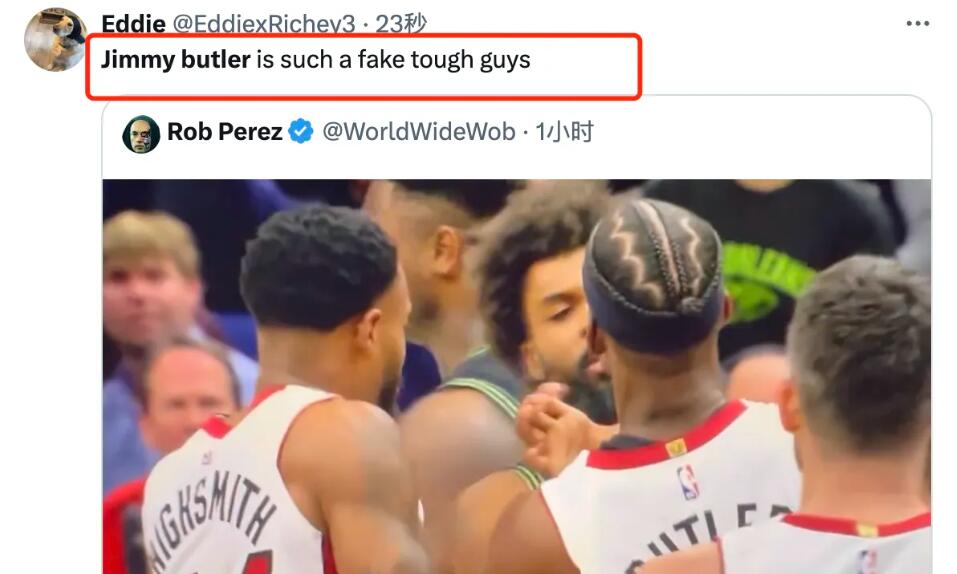Open the @WorldWideWob handle

coord(419,131)
